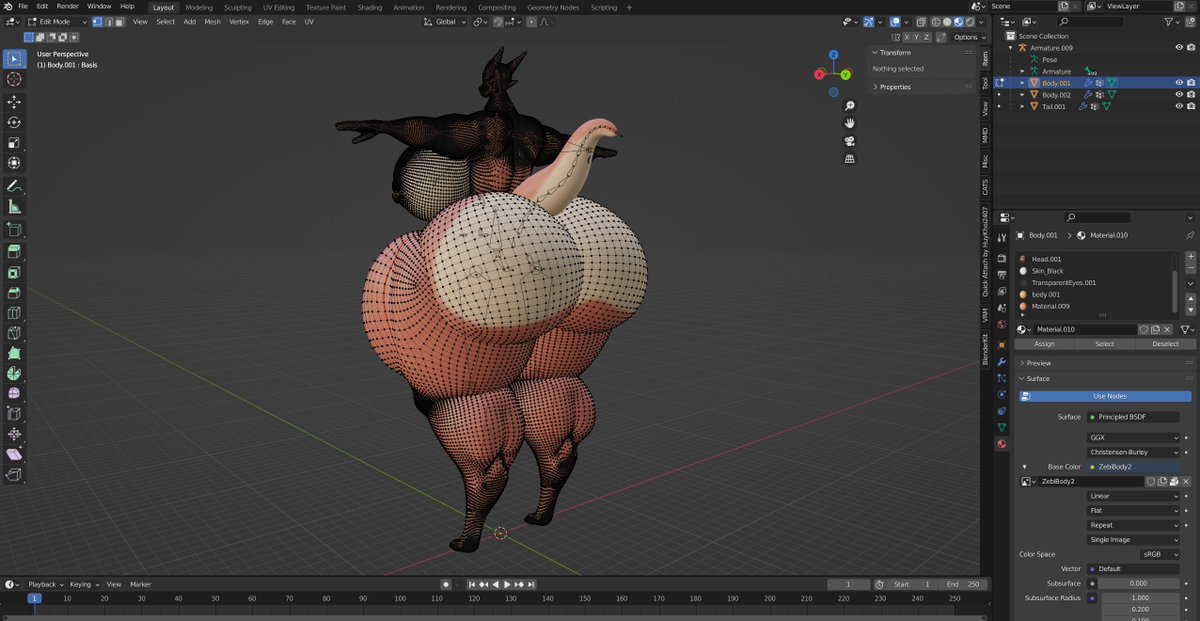Hide Body.001 with its eye icon

pos(1178,83)
